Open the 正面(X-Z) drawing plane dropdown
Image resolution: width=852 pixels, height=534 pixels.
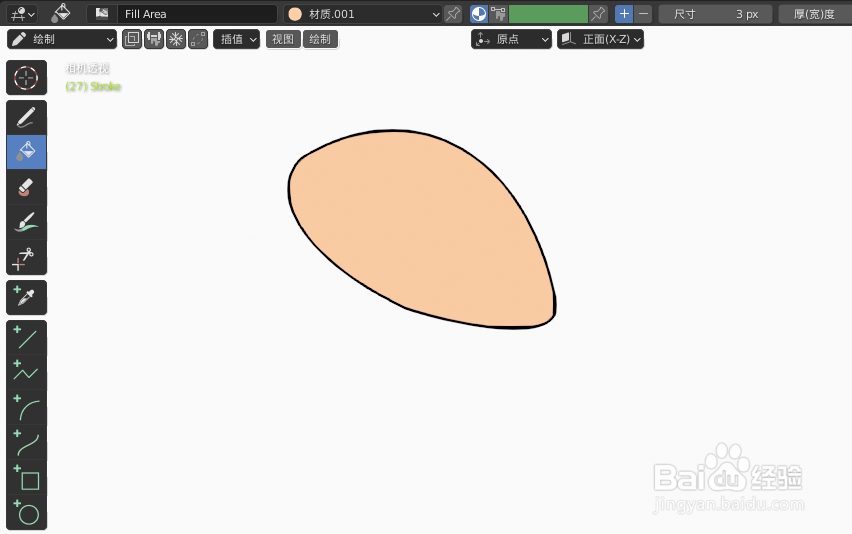tap(600, 39)
